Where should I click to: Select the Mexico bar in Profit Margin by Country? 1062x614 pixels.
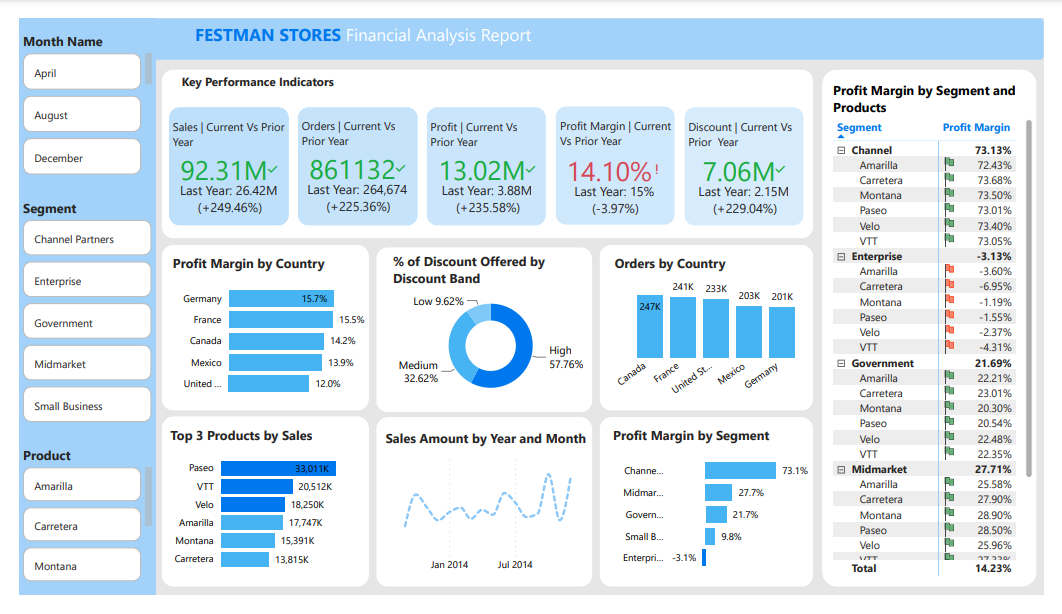coord(276,363)
